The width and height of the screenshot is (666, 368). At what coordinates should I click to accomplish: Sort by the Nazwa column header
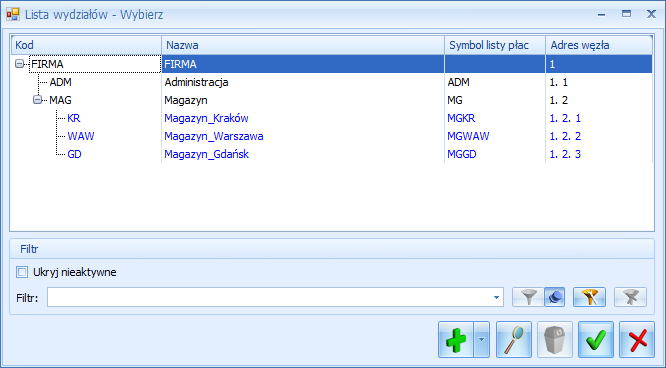[303, 45]
